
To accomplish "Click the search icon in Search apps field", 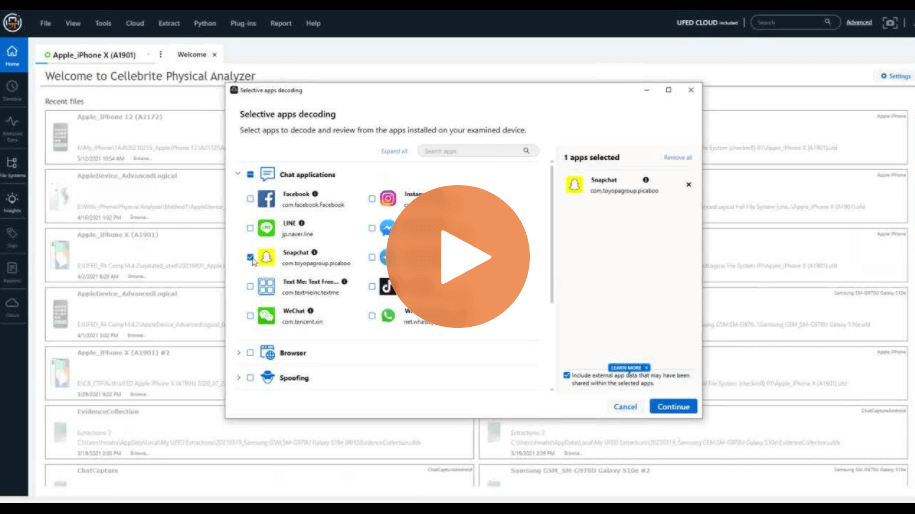I will point(526,151).
